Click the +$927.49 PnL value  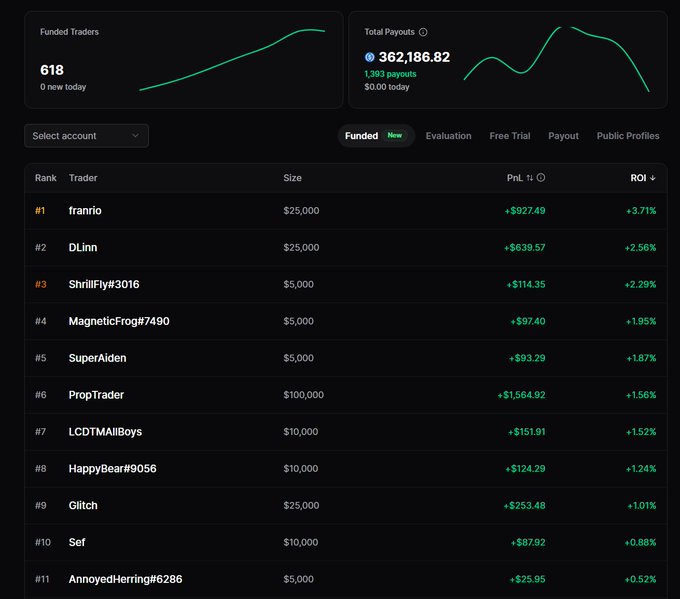pos(525,211)
